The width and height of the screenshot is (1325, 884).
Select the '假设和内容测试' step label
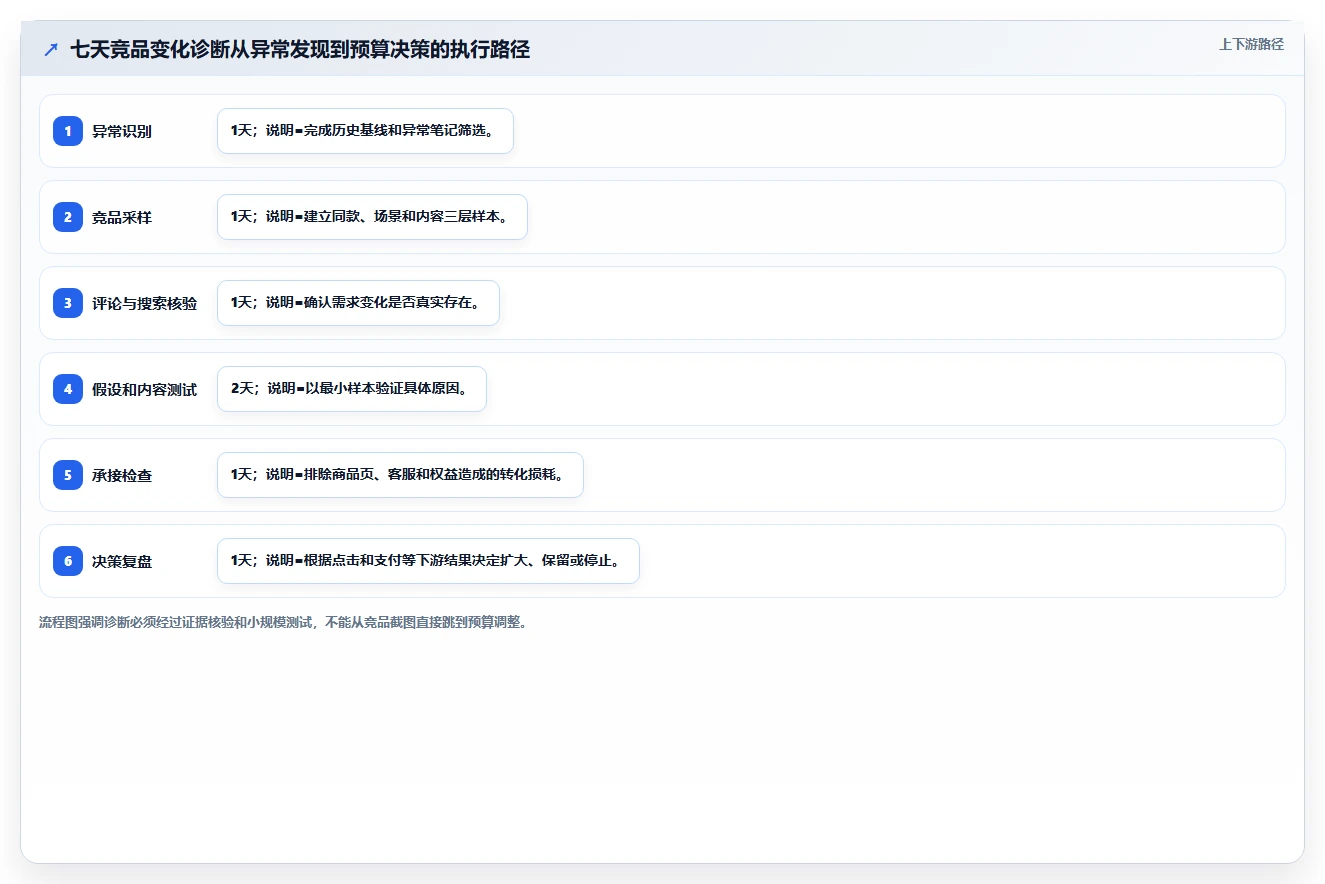[145, 389]
